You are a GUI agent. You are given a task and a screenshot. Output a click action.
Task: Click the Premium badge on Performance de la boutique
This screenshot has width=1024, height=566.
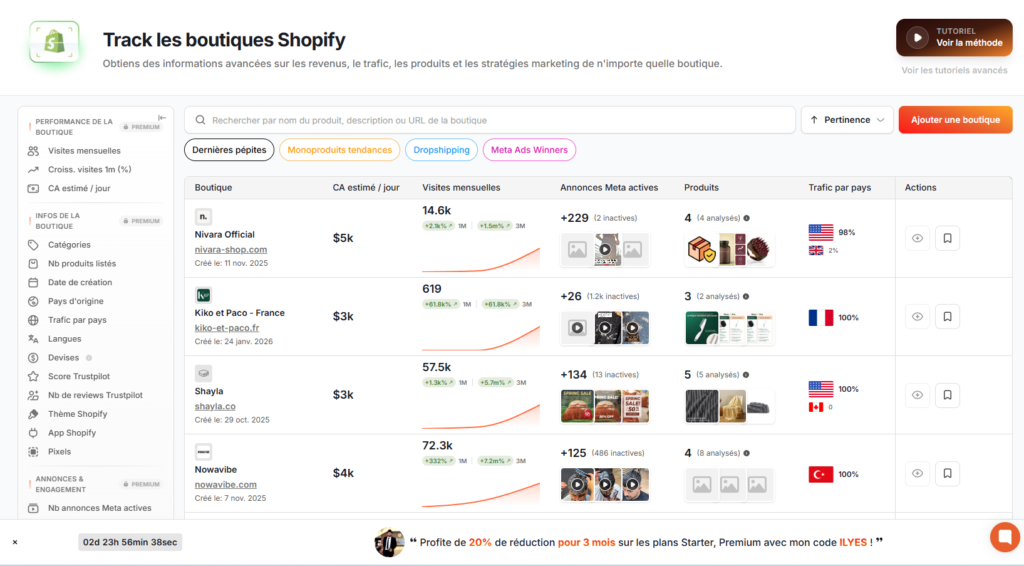tap(142, 127)
